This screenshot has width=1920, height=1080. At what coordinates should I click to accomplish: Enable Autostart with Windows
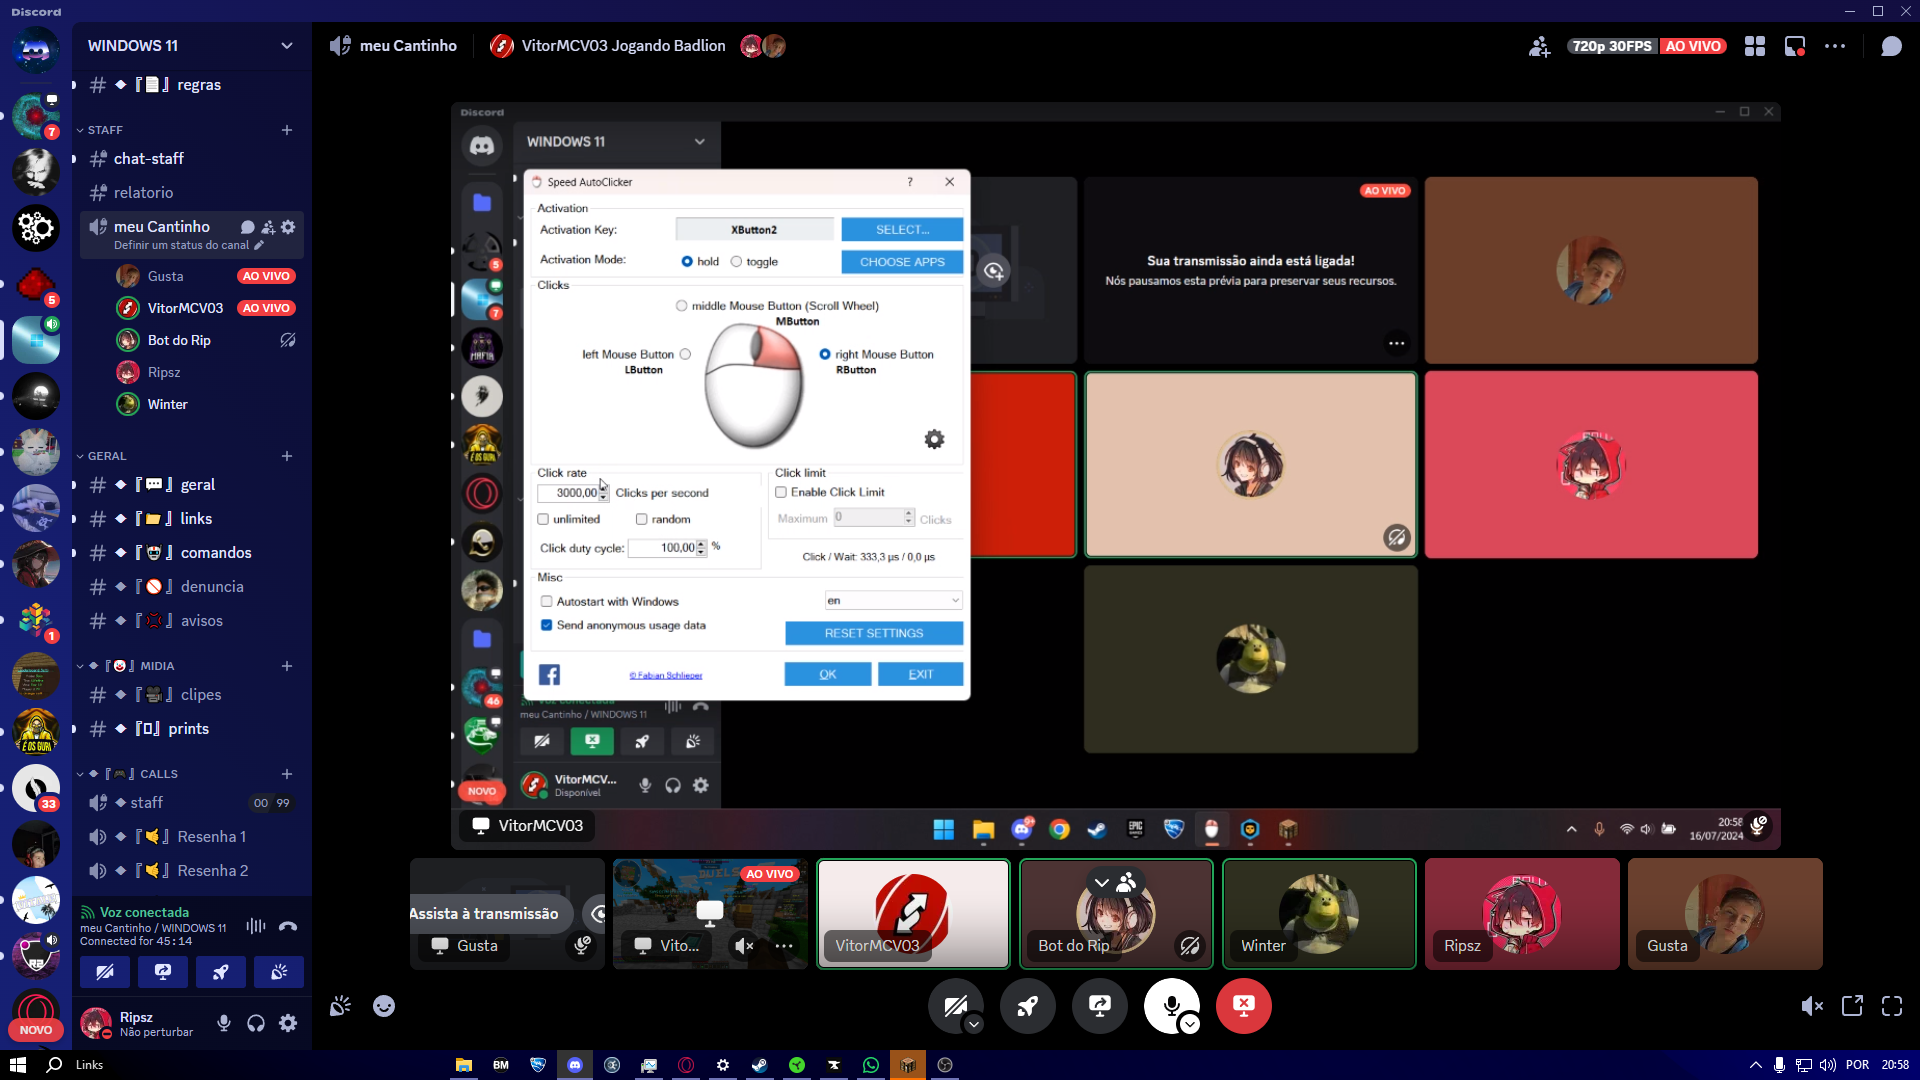click(x=547, y=602)
